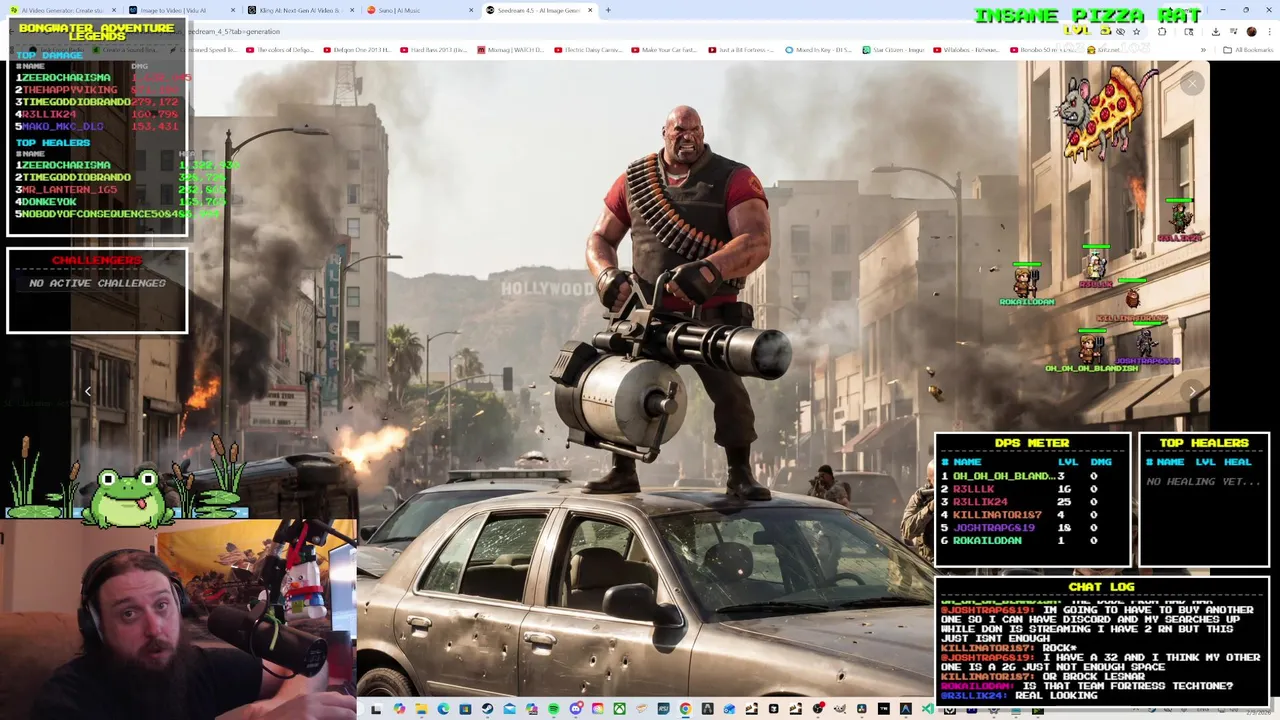
Task: Open Hard Bass 2013 bookmark
Action: point(435,50)
